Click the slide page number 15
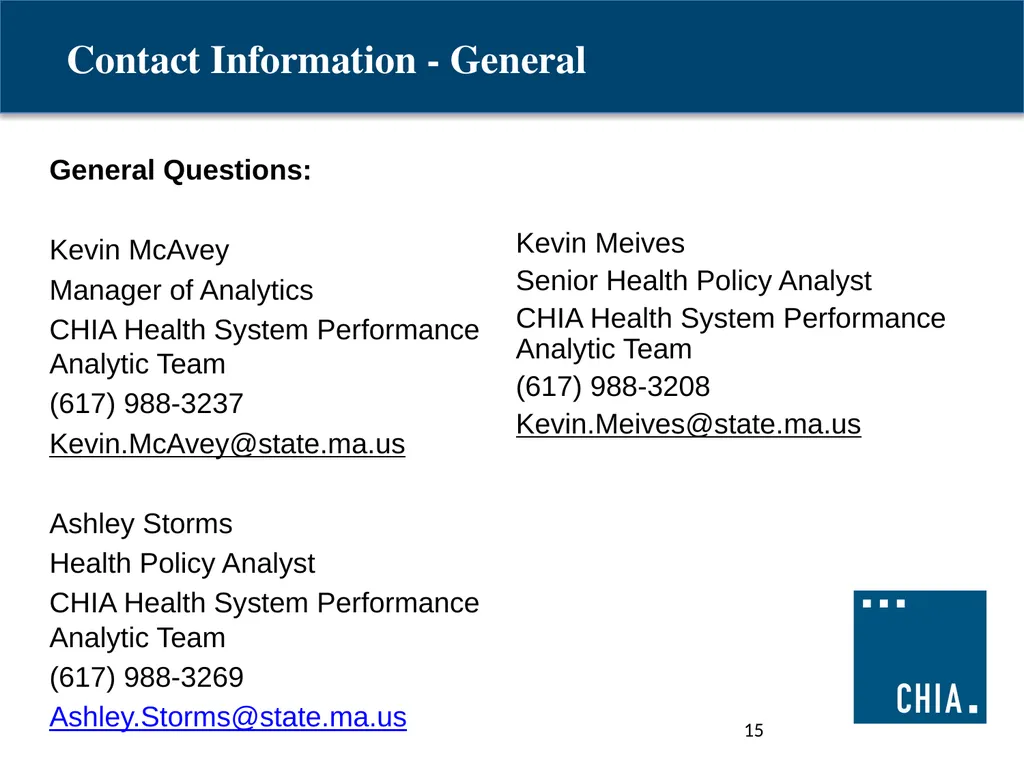Screen dimensions: 1024x768 coord(754,730)
